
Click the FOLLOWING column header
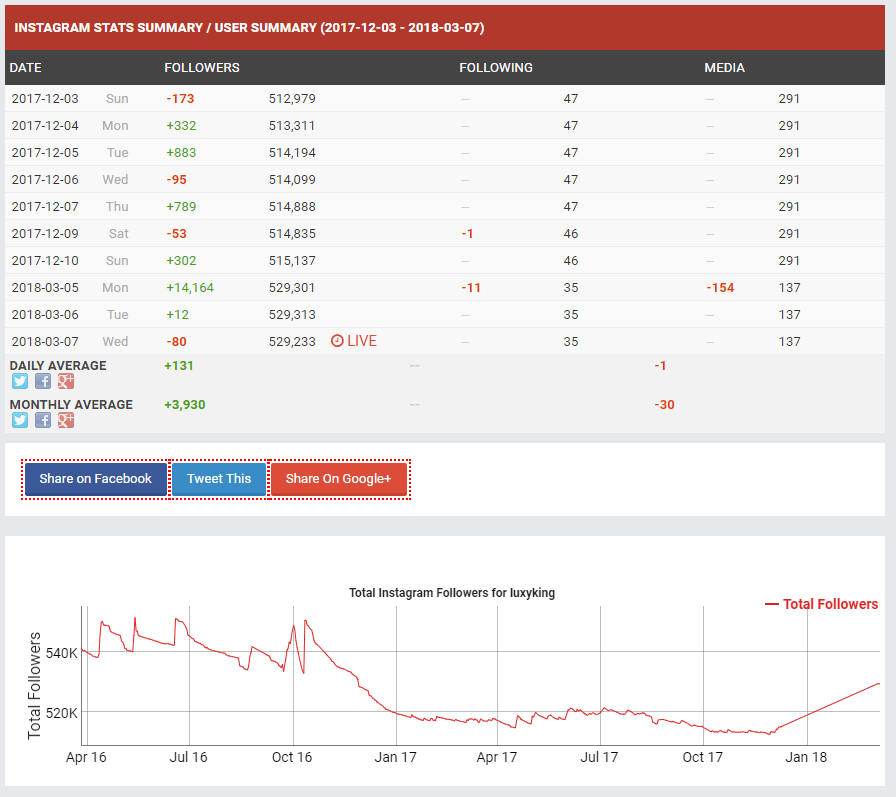coord(496,68)
